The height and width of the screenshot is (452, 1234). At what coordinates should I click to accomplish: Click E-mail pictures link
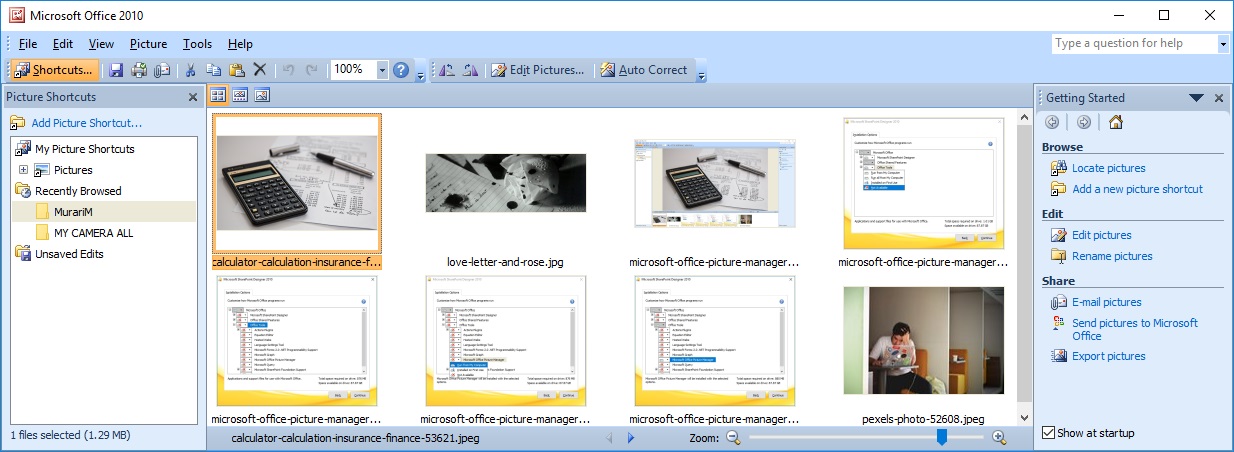(1106, 302)
